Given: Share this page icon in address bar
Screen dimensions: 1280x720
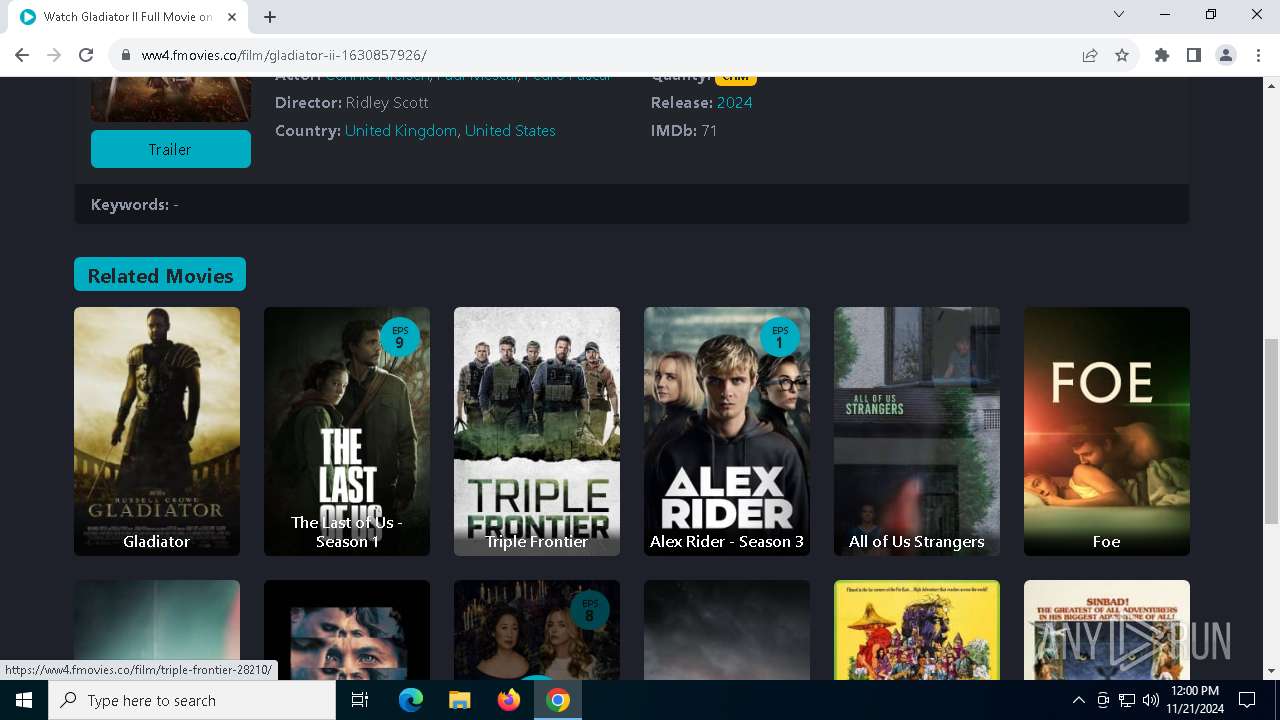Looking at the screenshot, I should (1090, 55).
